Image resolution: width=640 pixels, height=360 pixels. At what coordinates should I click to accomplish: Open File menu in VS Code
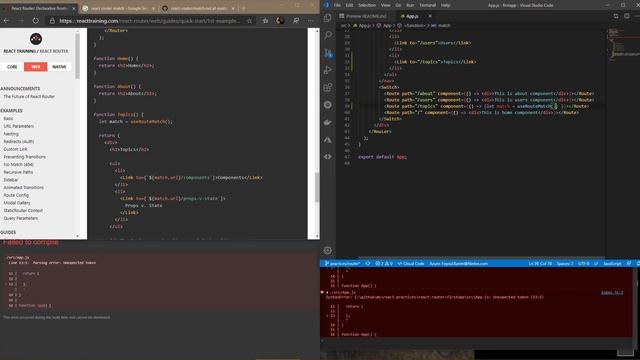point(337,5)
